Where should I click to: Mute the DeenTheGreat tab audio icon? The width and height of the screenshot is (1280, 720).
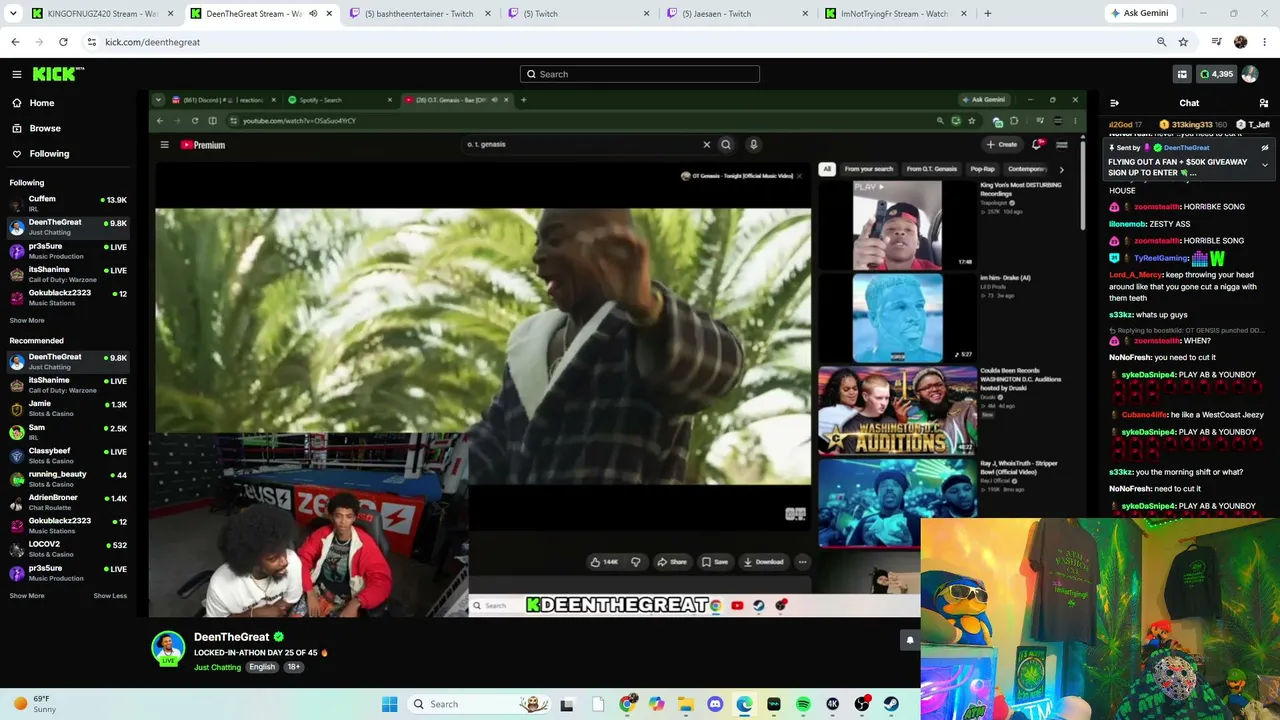313,14
